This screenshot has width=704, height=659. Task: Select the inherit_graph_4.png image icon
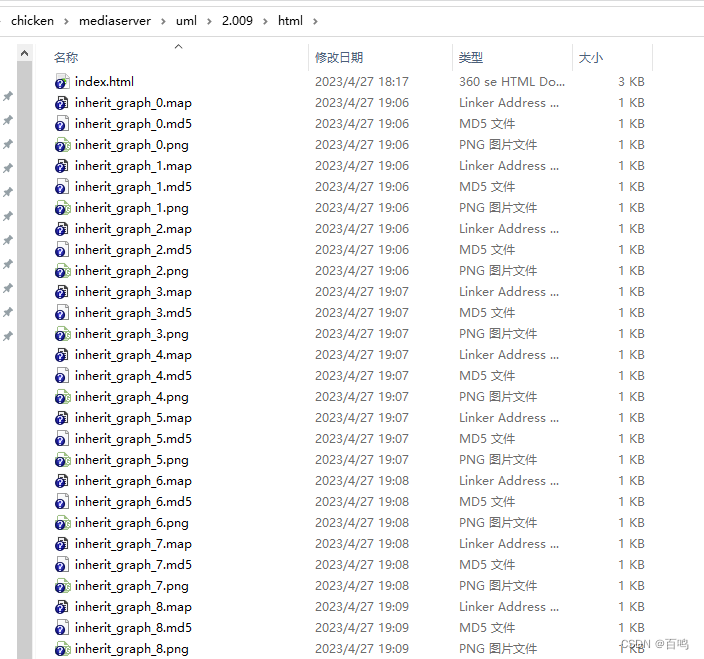62,397
